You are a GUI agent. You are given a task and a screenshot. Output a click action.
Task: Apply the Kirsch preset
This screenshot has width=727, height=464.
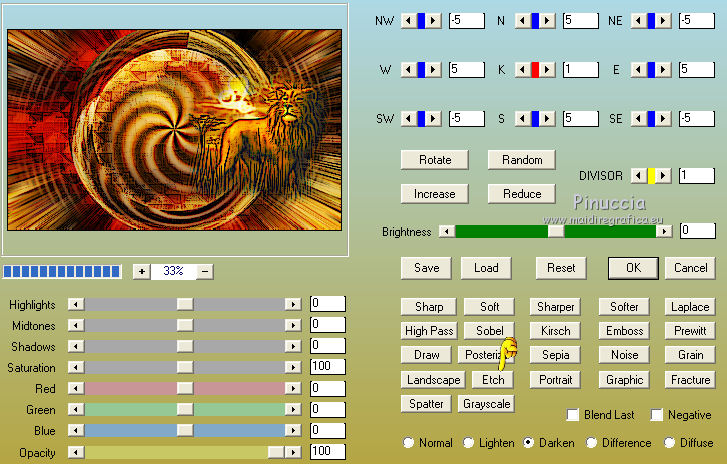tap(555, 331)
